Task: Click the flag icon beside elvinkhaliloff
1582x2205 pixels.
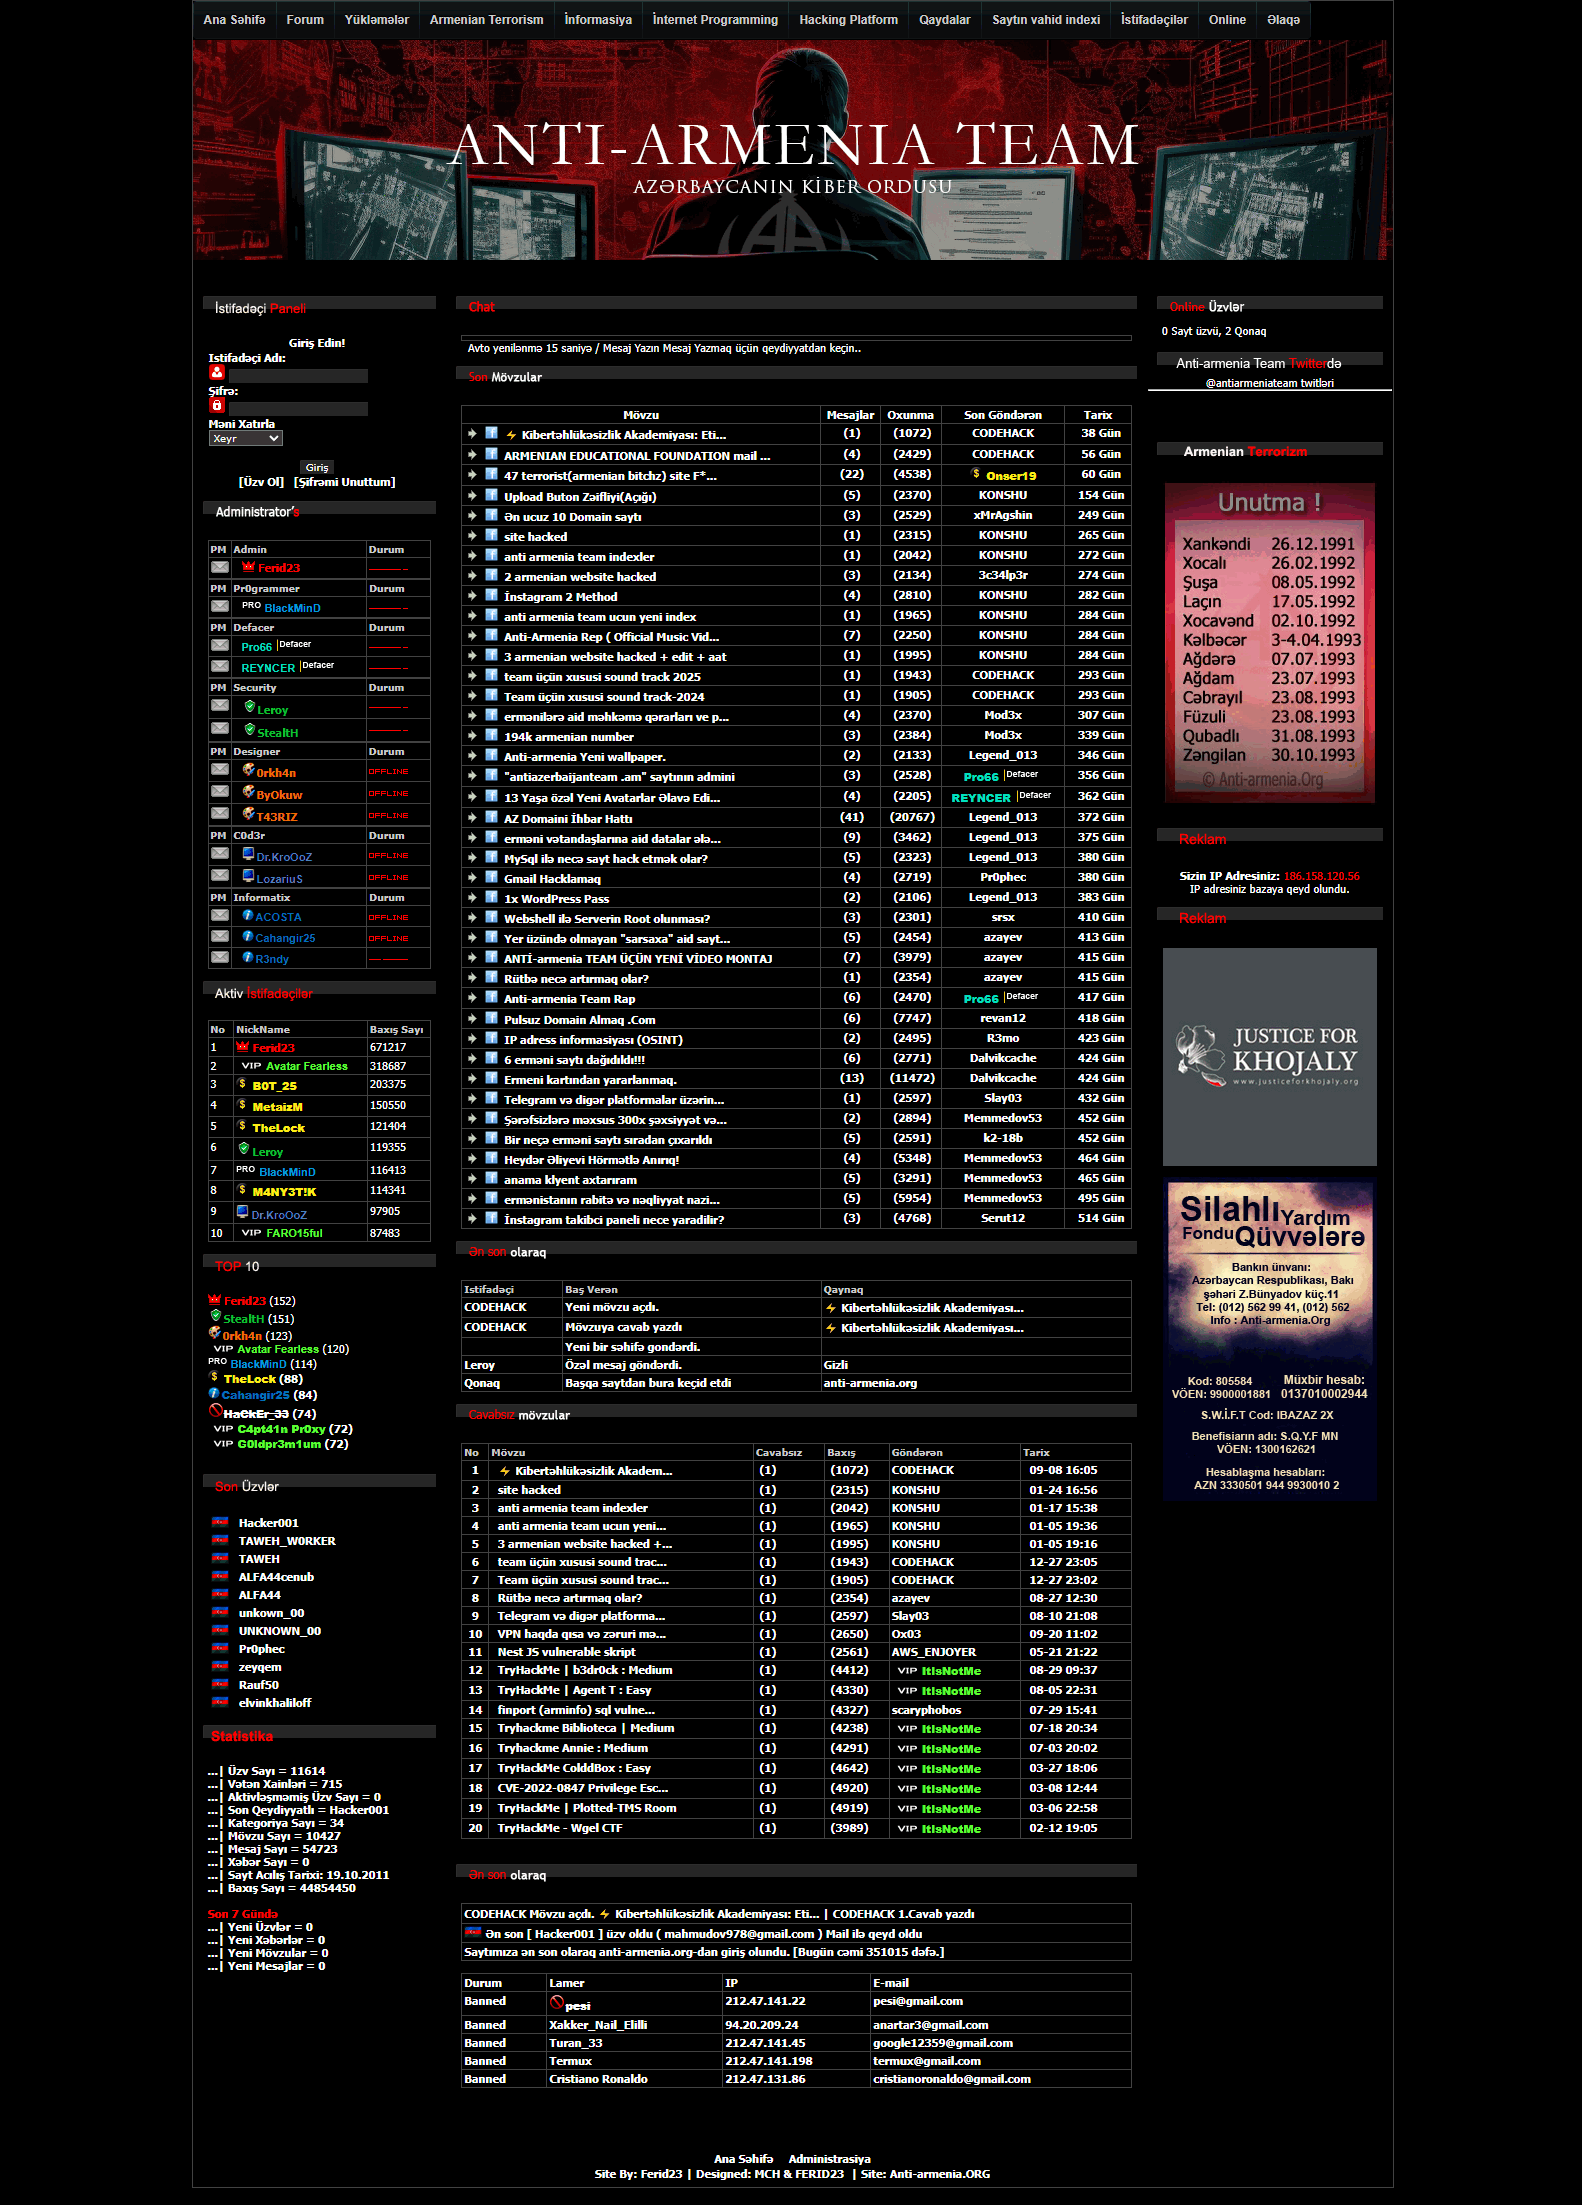Action: (220, 1702)
